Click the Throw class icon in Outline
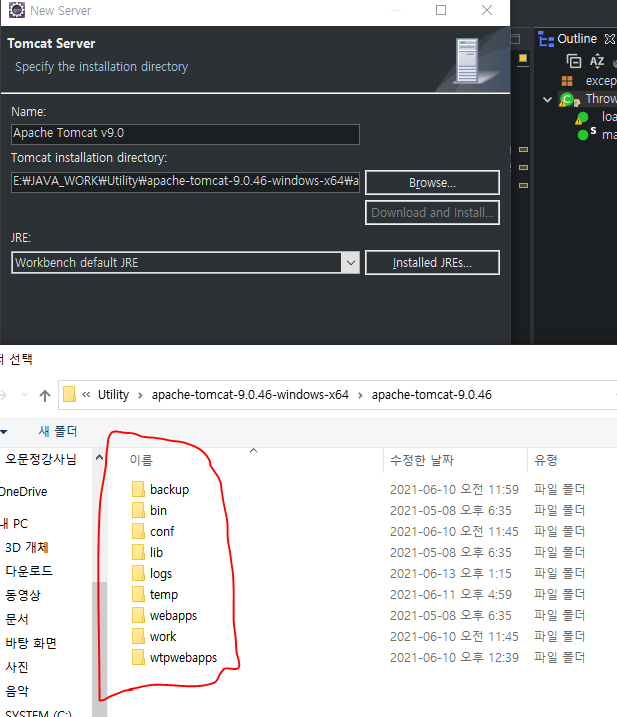617x717 pixels. point(569,99)
